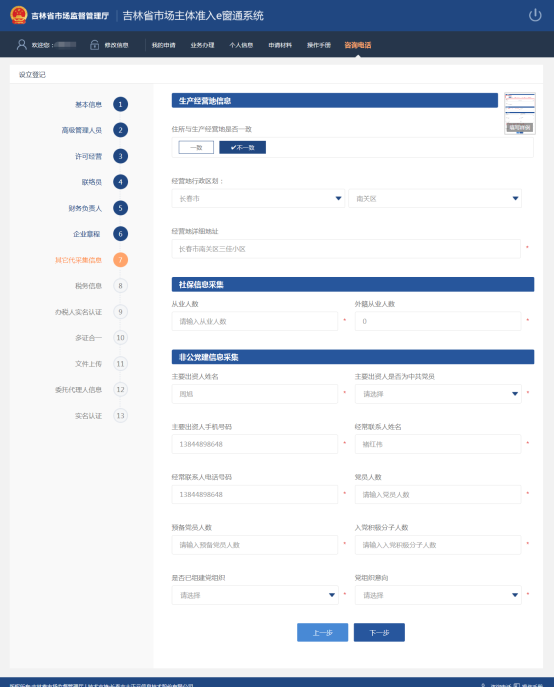Expand 主要出资人是否为中共党员 dropdown

pos(438,394)
